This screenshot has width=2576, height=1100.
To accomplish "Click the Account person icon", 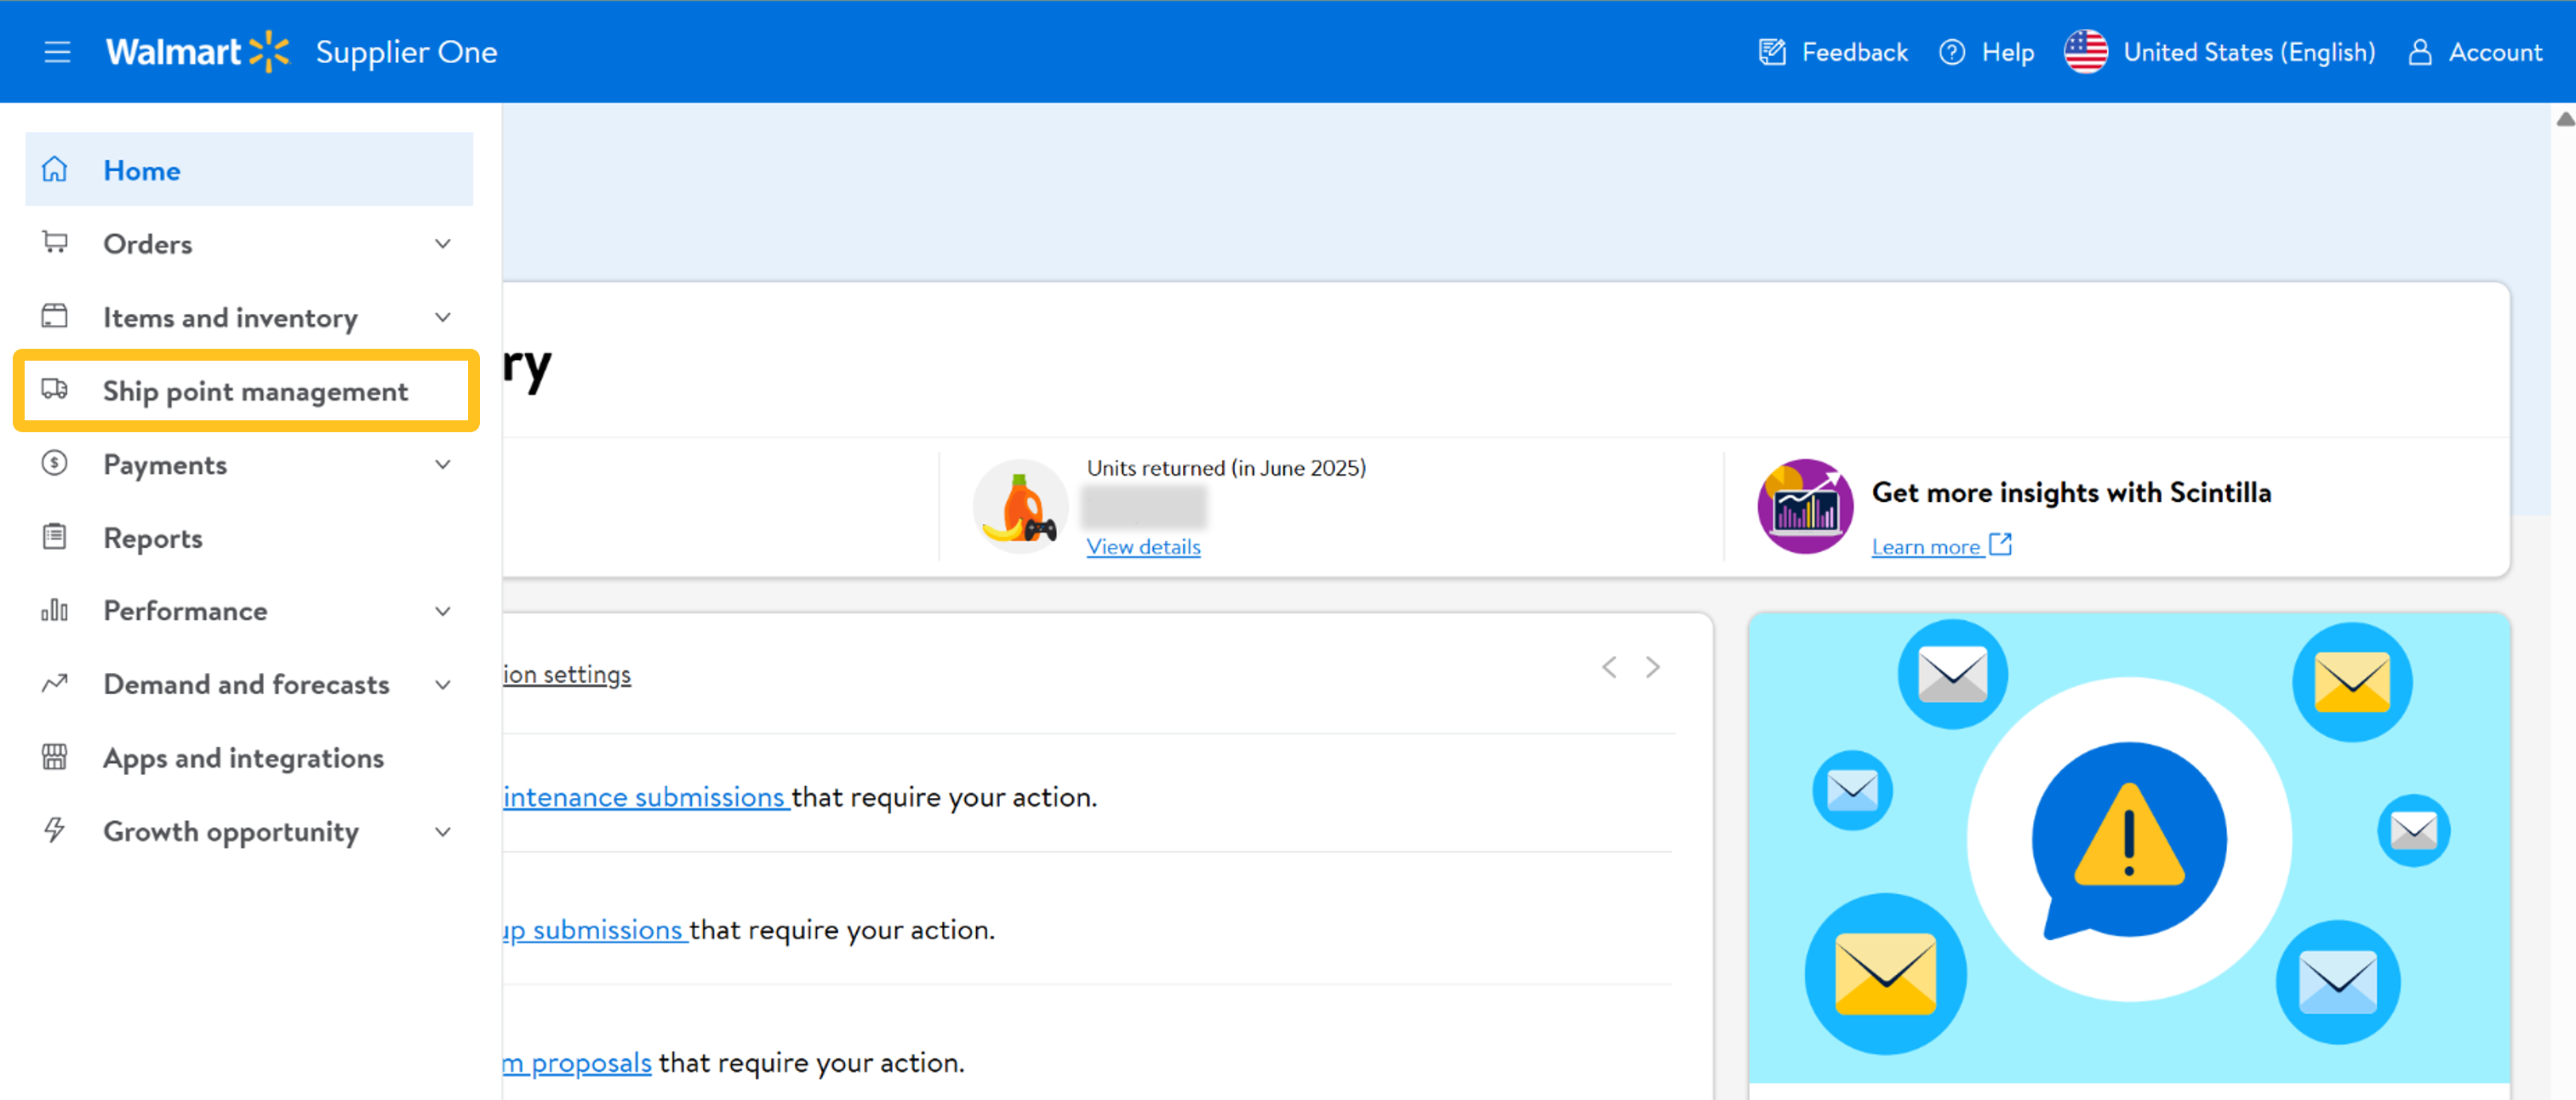I will [2419, 52].
